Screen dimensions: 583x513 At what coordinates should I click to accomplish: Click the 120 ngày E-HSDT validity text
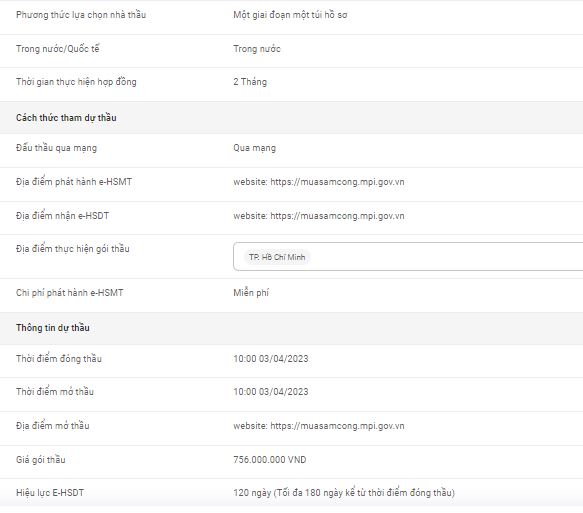(x=344, y=493)
